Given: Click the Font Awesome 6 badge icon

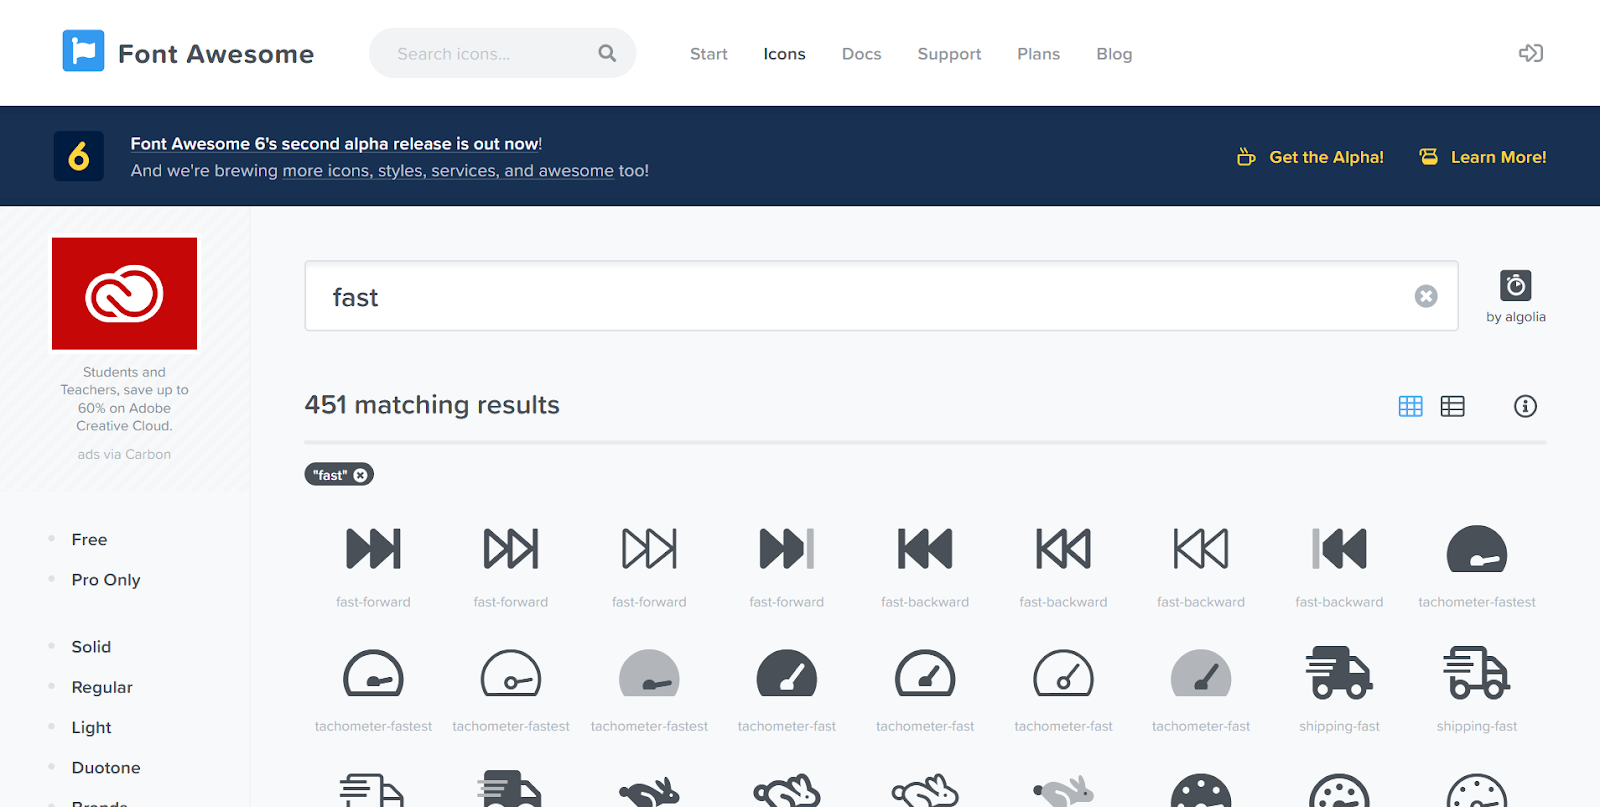Looking at the screenshot, I should 79,156.
